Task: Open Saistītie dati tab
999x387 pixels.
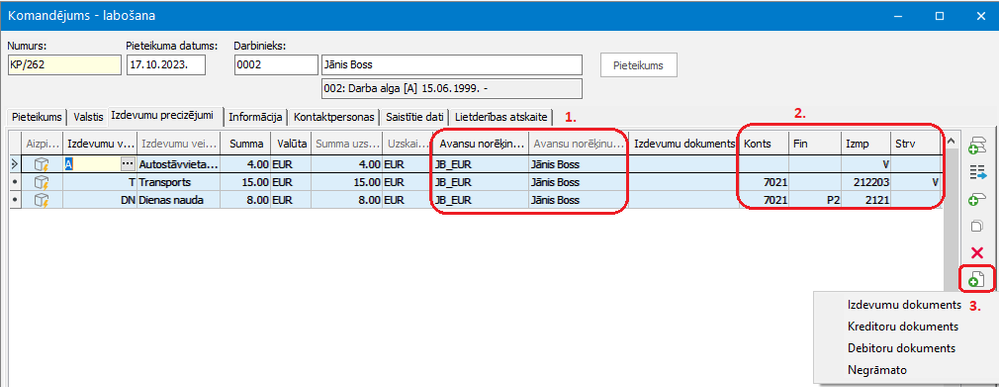Action: 414,117
